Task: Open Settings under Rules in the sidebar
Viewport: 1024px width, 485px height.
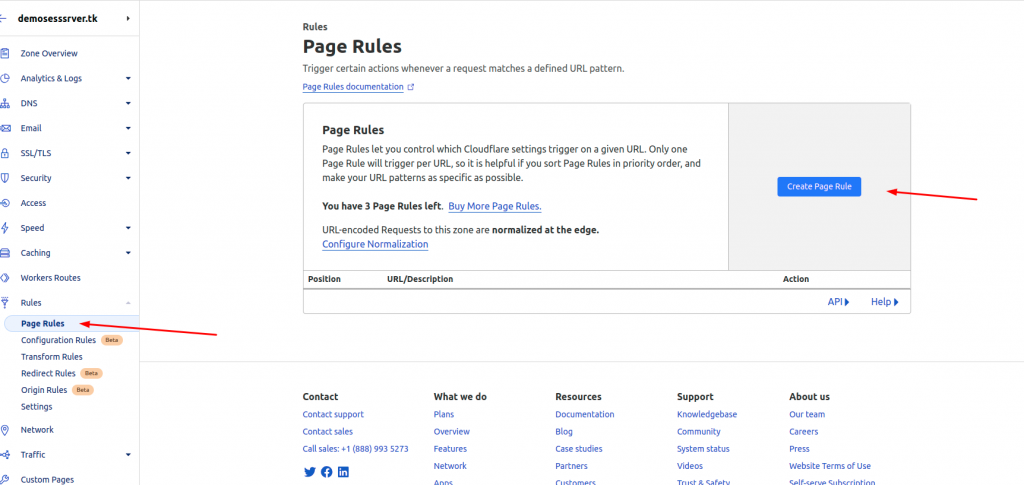Action: [37, 407]
